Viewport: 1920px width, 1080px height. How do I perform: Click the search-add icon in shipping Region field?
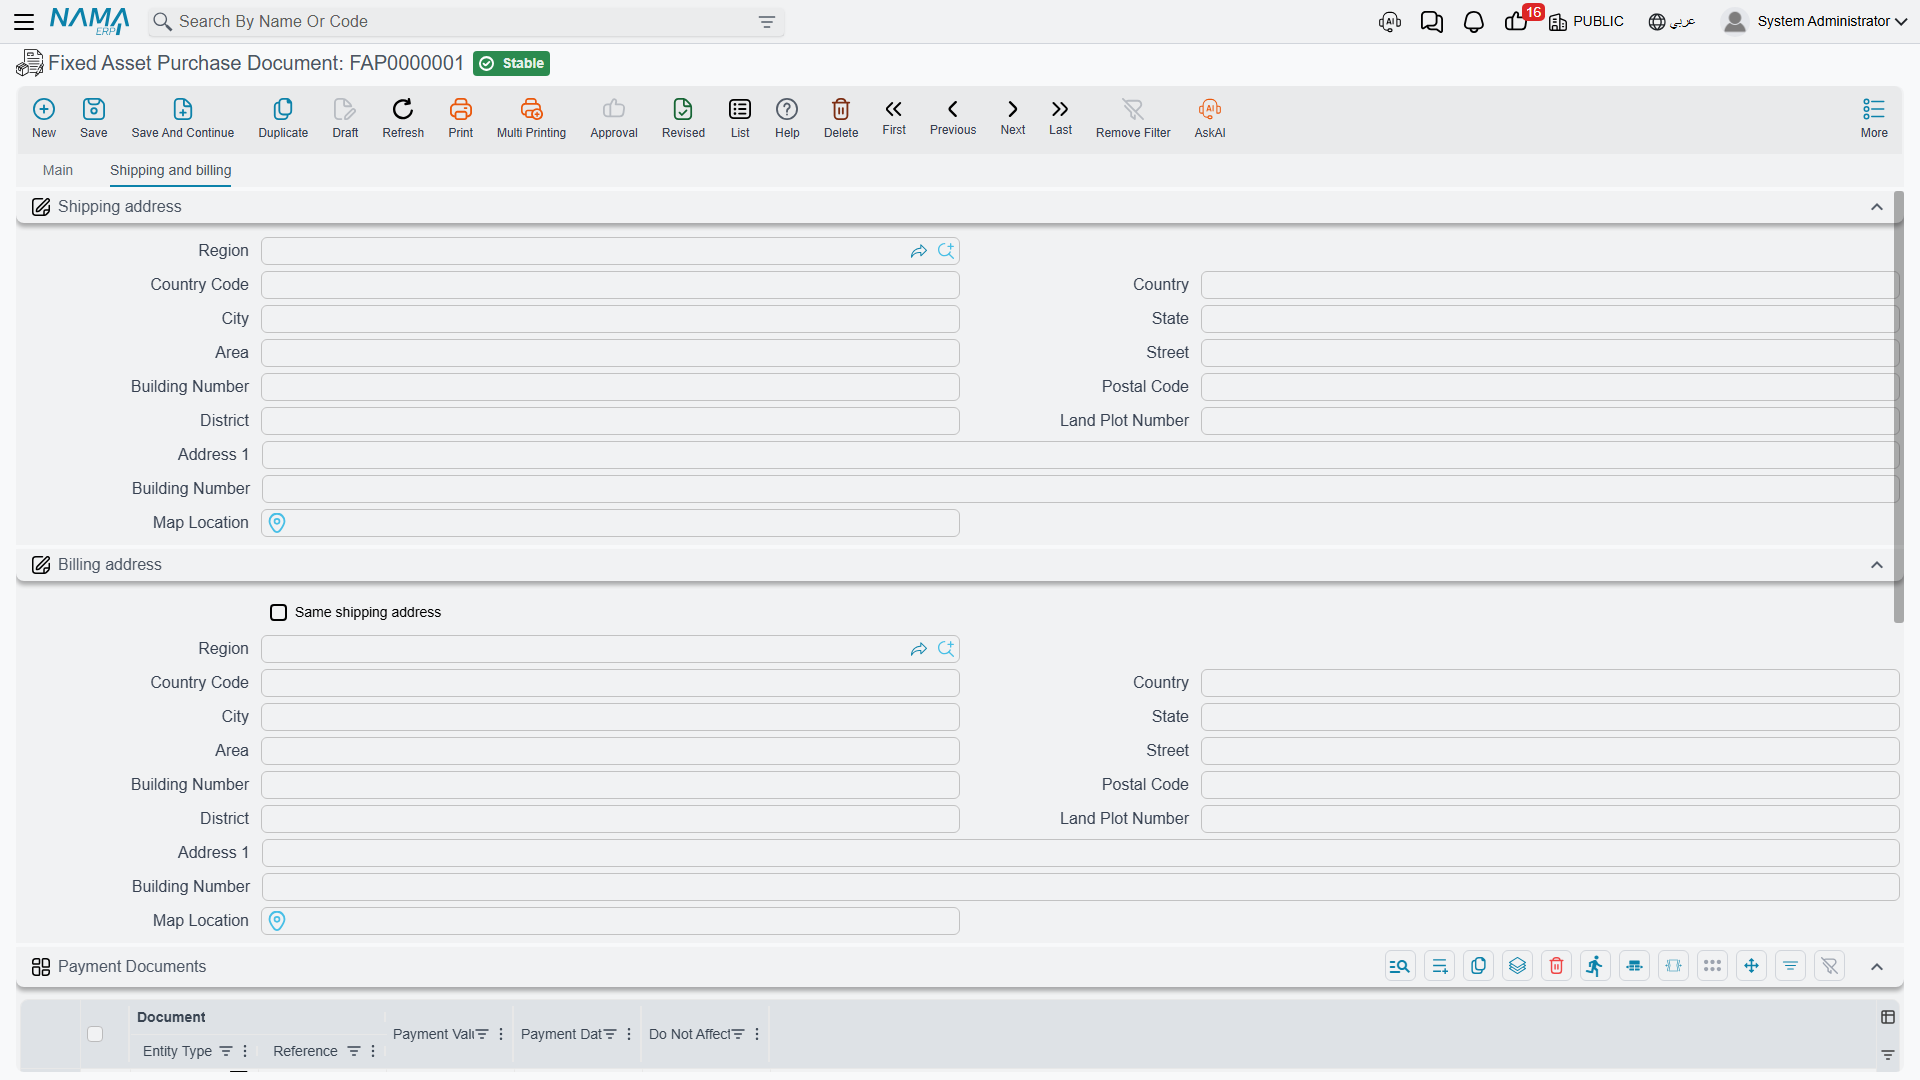point(946,251)
